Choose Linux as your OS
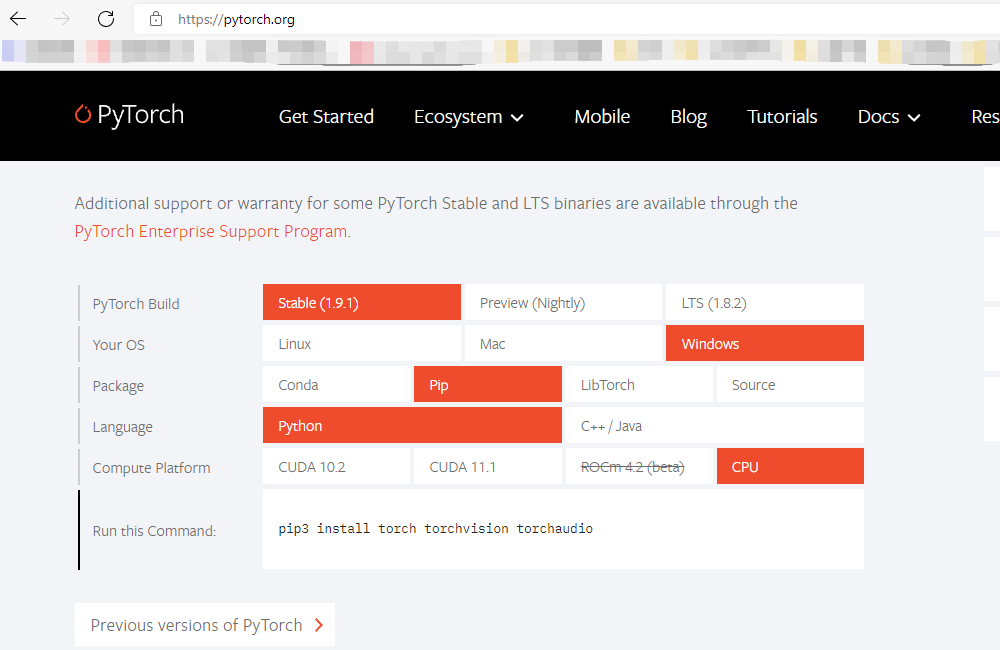 click(x=362, y=343)
